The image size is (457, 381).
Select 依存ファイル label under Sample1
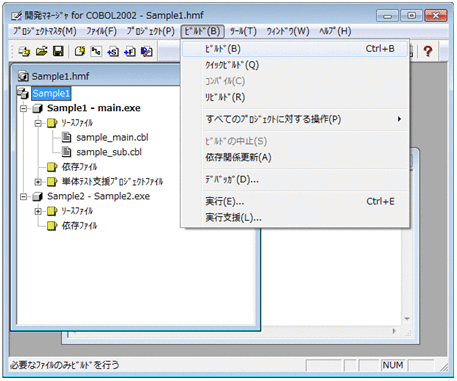[x=79, y=167]
